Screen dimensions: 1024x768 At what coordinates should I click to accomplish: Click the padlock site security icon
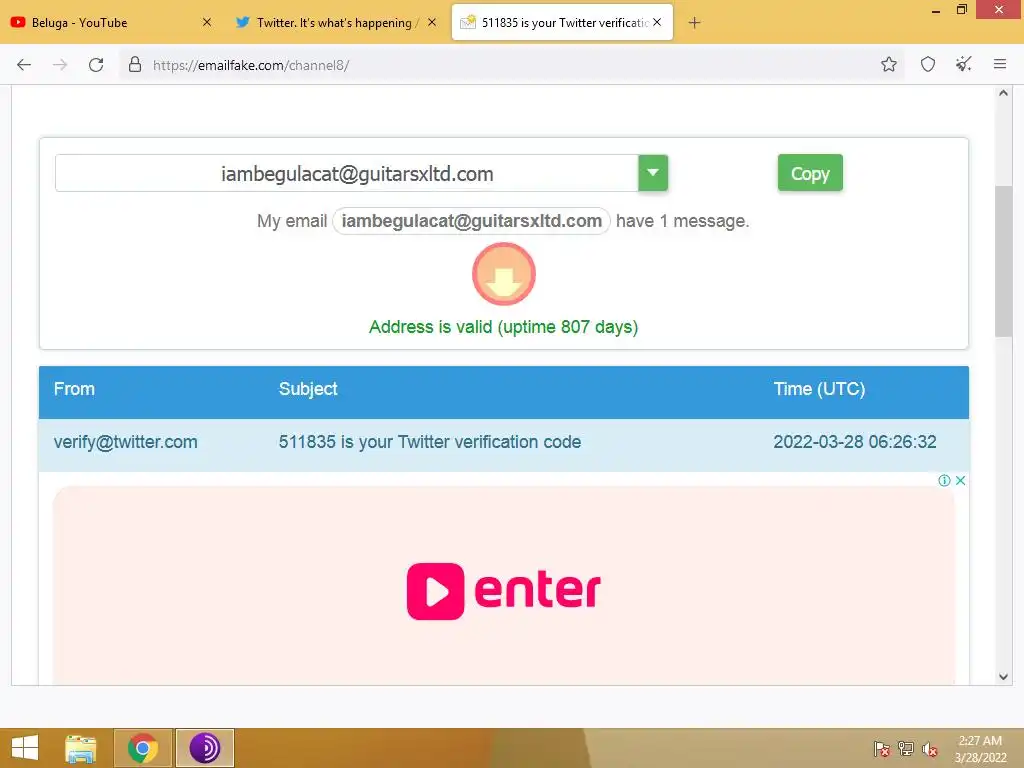[x=135, y=64]
